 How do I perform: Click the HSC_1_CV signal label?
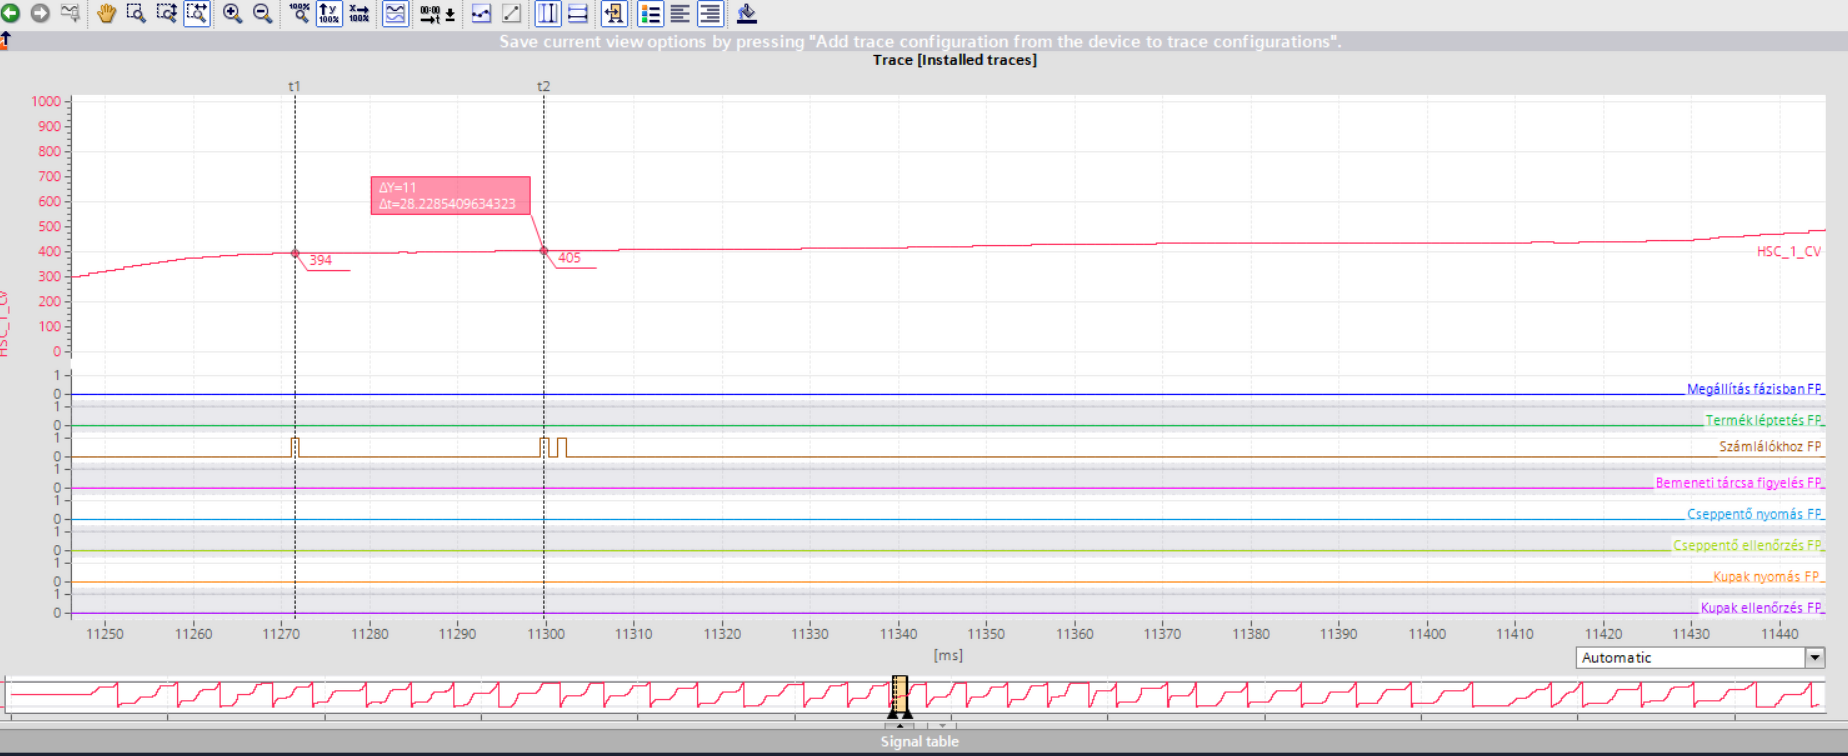1788,251
